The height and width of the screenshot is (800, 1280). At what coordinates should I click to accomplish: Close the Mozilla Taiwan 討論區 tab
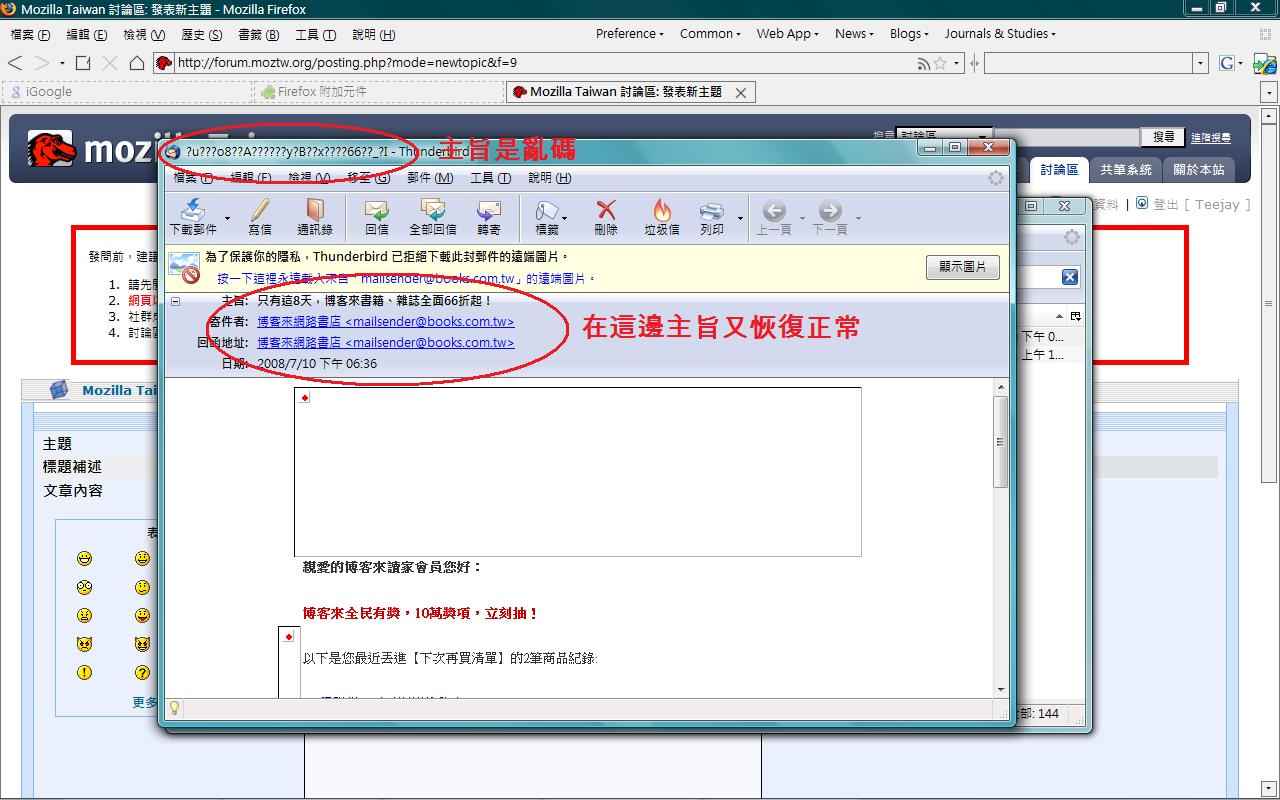coord(741,92)
